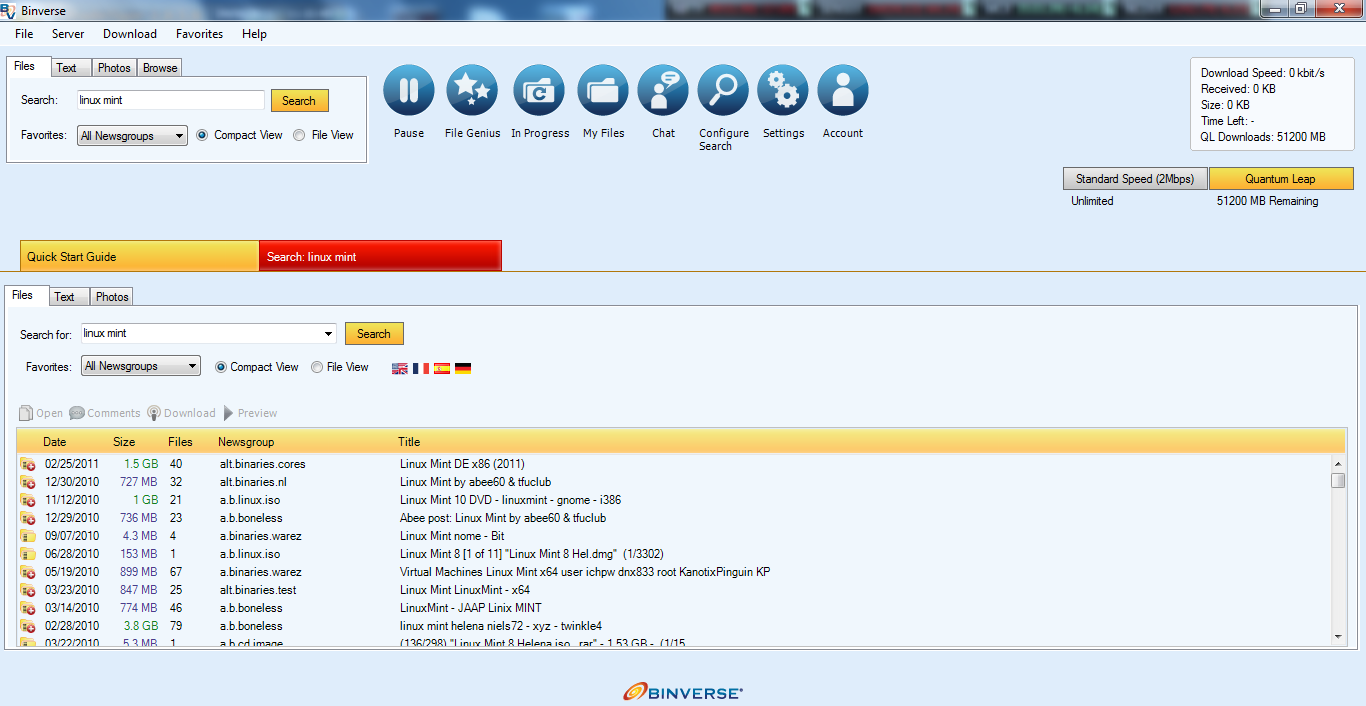Select File View radio in top search panel

click(x=299, y=135)
